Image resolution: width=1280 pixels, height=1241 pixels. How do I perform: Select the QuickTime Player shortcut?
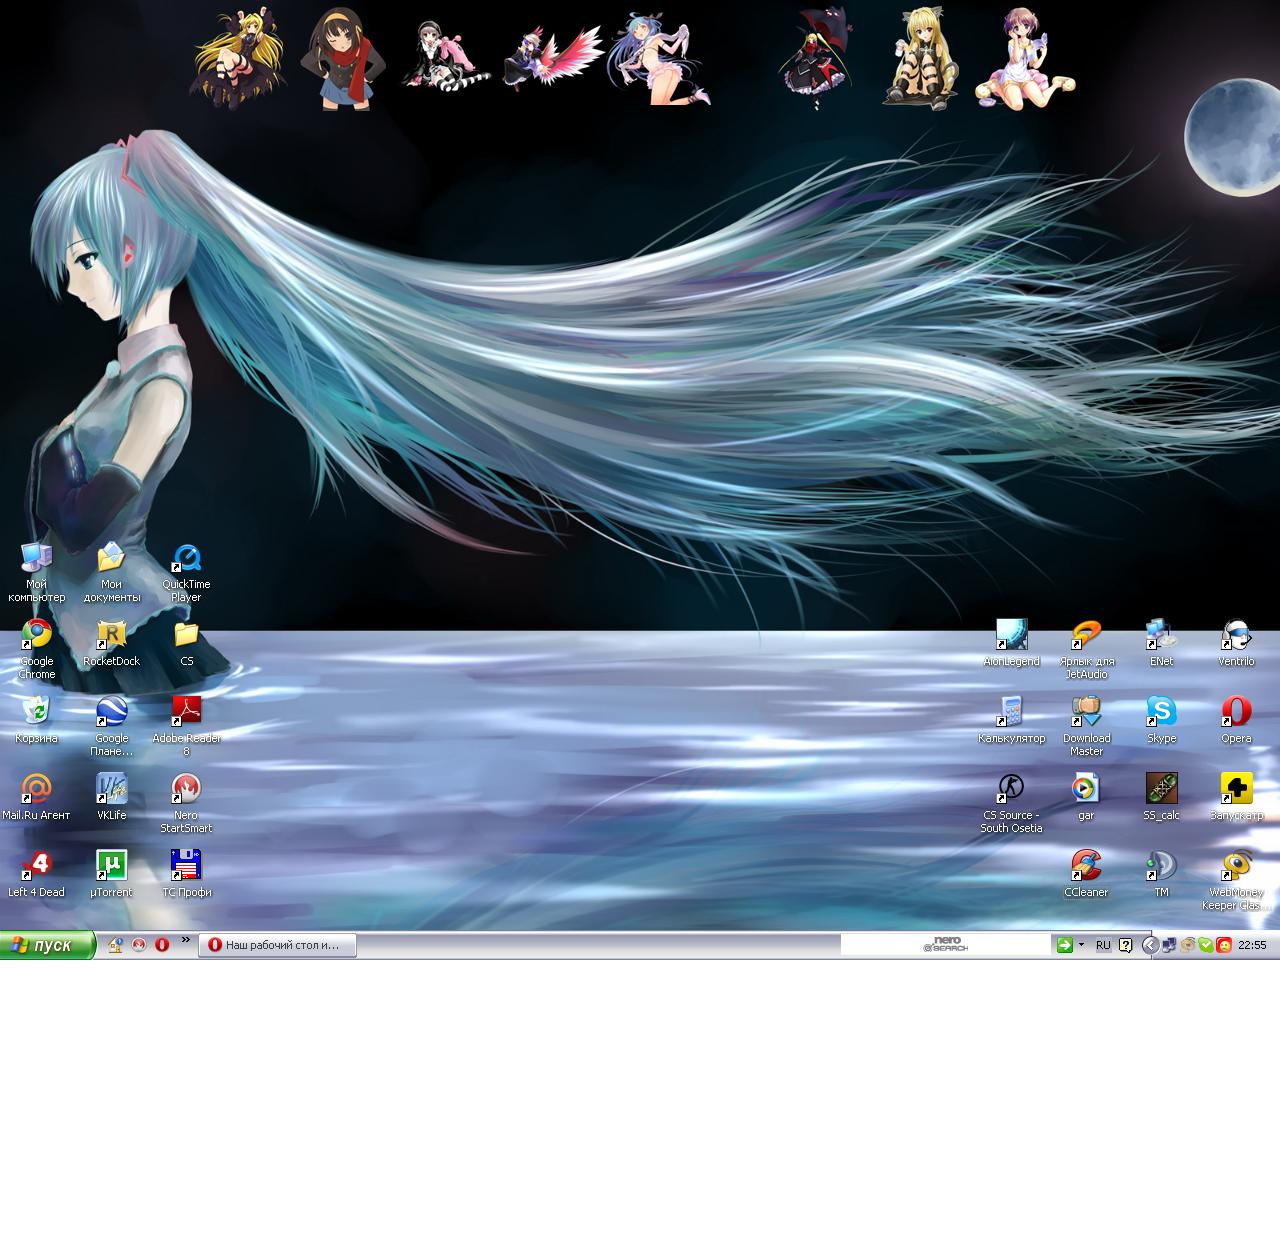pyautogui.click(x=186, y=559)
